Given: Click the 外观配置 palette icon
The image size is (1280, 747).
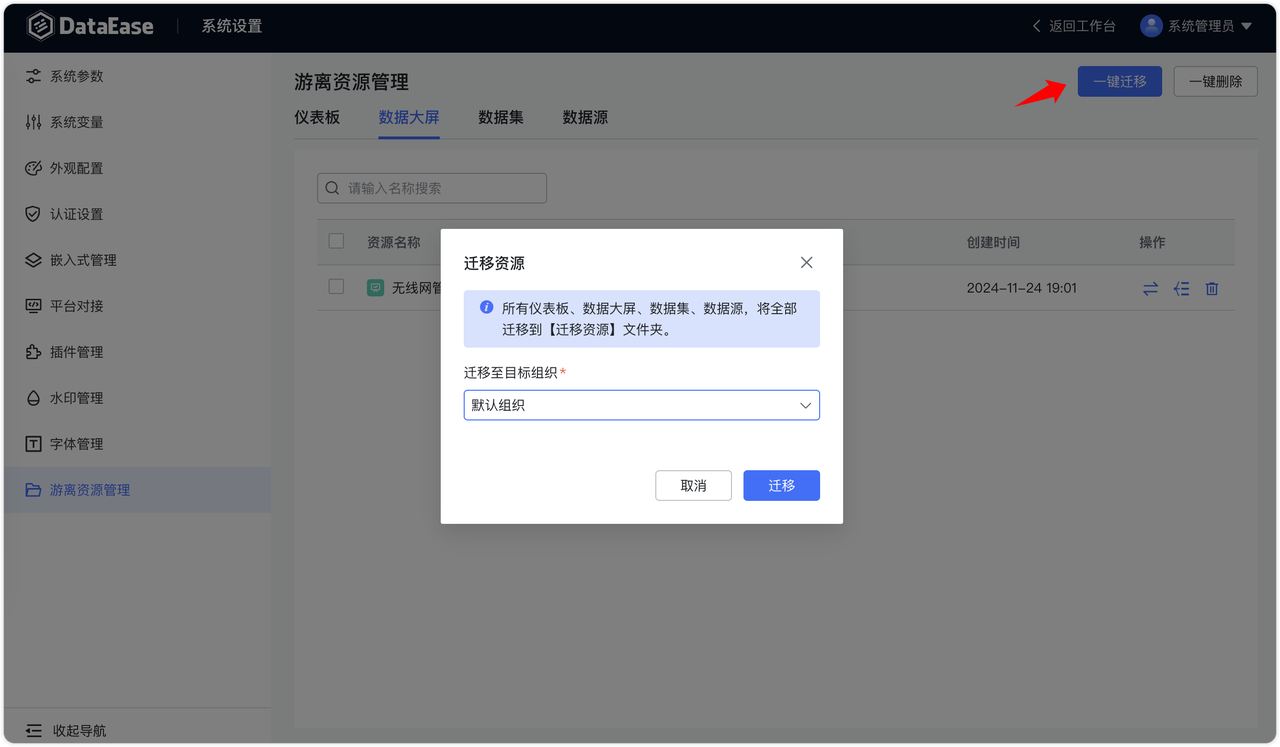Looking at the screenshot, I should (x=33, y=168).
